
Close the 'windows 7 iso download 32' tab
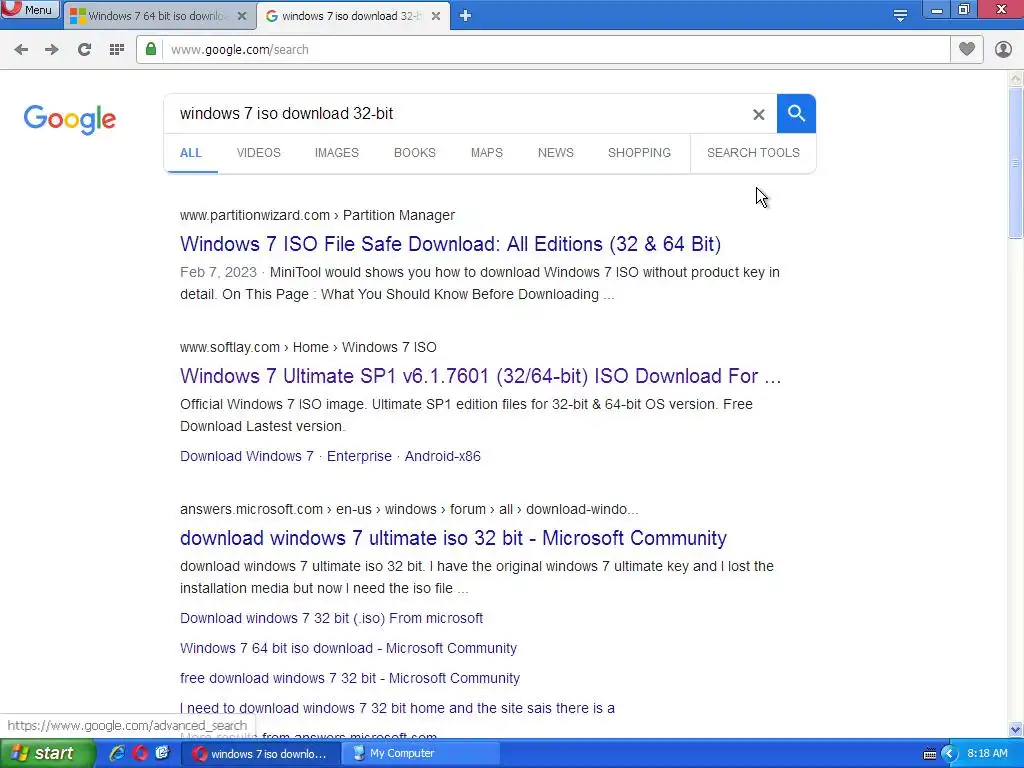point(436,16)
